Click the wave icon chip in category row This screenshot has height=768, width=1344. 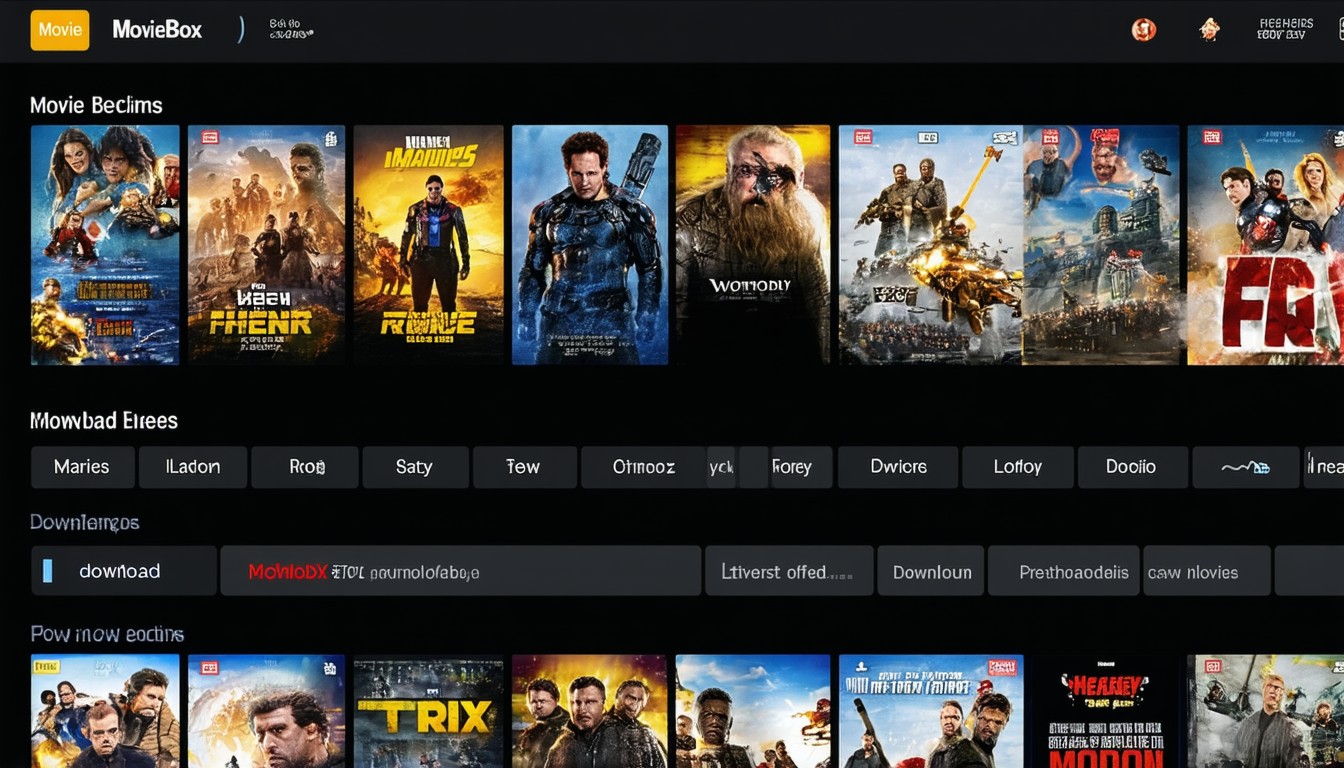click(x=1245, y=467)
